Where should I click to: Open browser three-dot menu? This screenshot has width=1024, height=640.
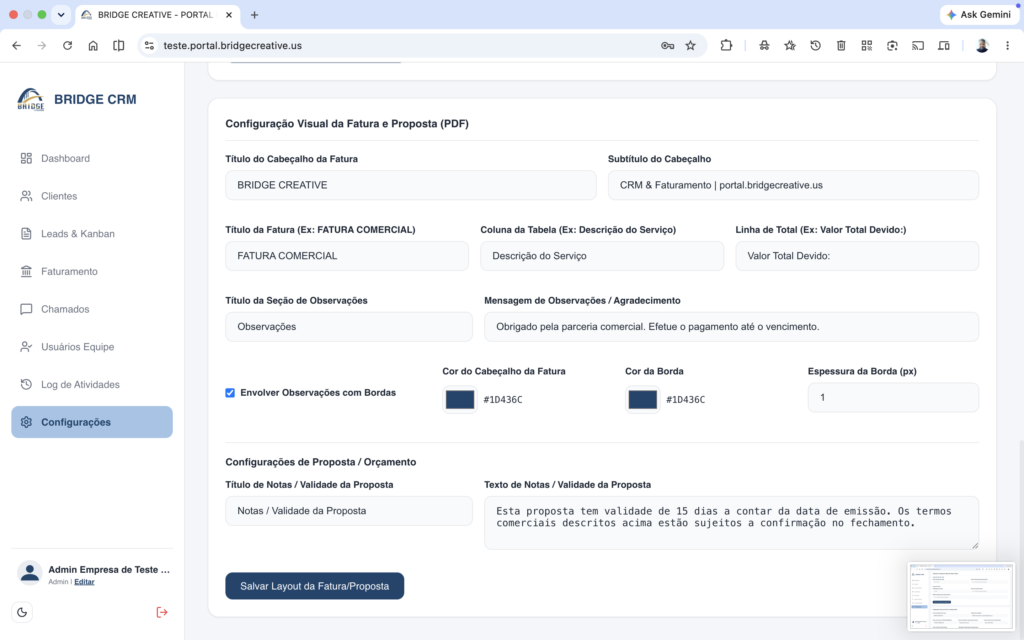point(1008,46)
